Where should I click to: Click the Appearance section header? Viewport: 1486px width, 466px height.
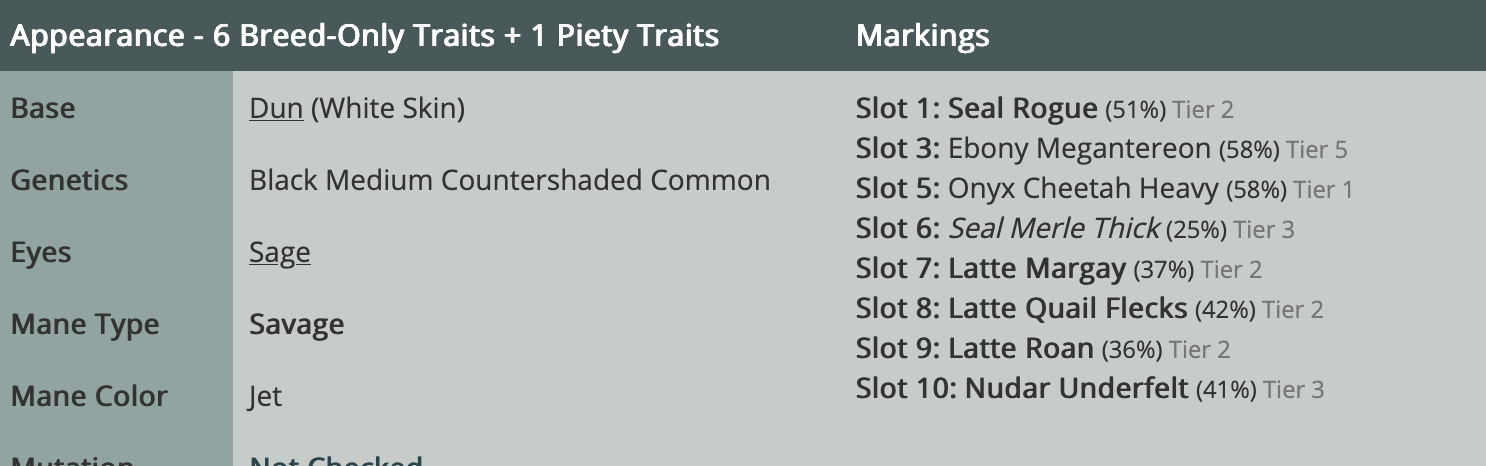coord(365,36)
